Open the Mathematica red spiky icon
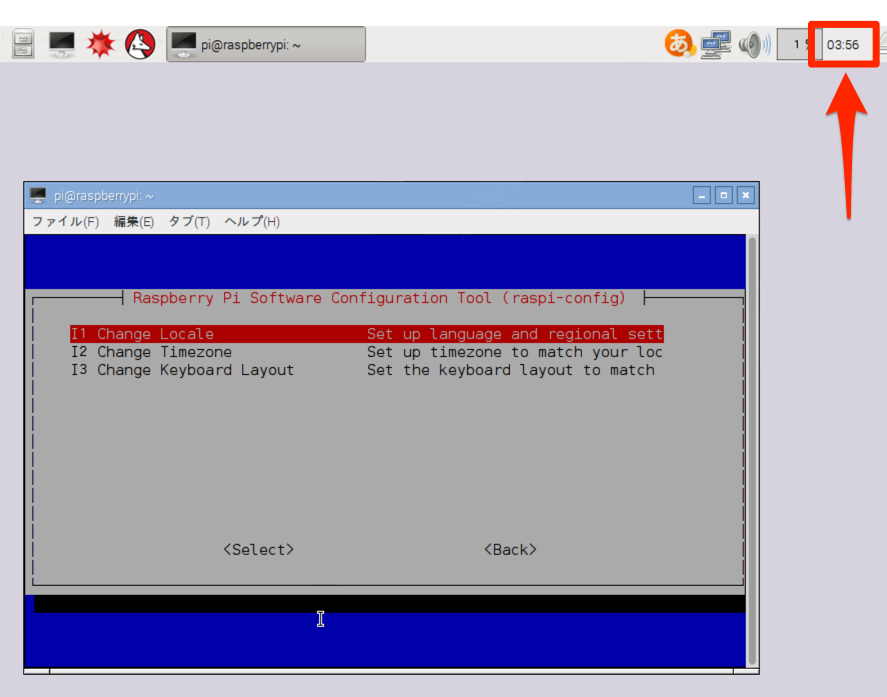Image resolution: width=887 pixels, height=697 pixels. click(101, 44)
